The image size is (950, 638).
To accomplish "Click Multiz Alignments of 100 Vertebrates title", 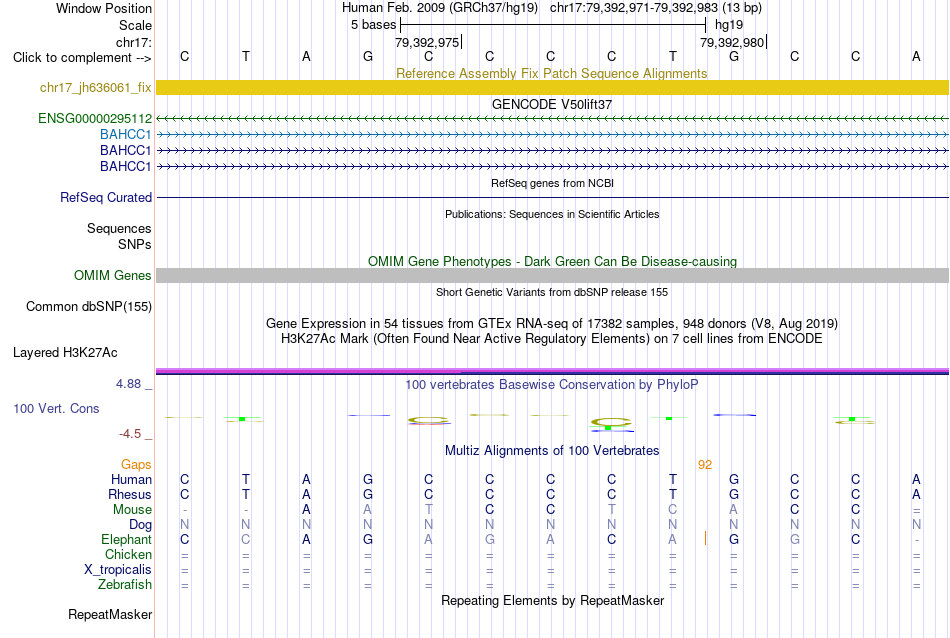I will point(552,451).
